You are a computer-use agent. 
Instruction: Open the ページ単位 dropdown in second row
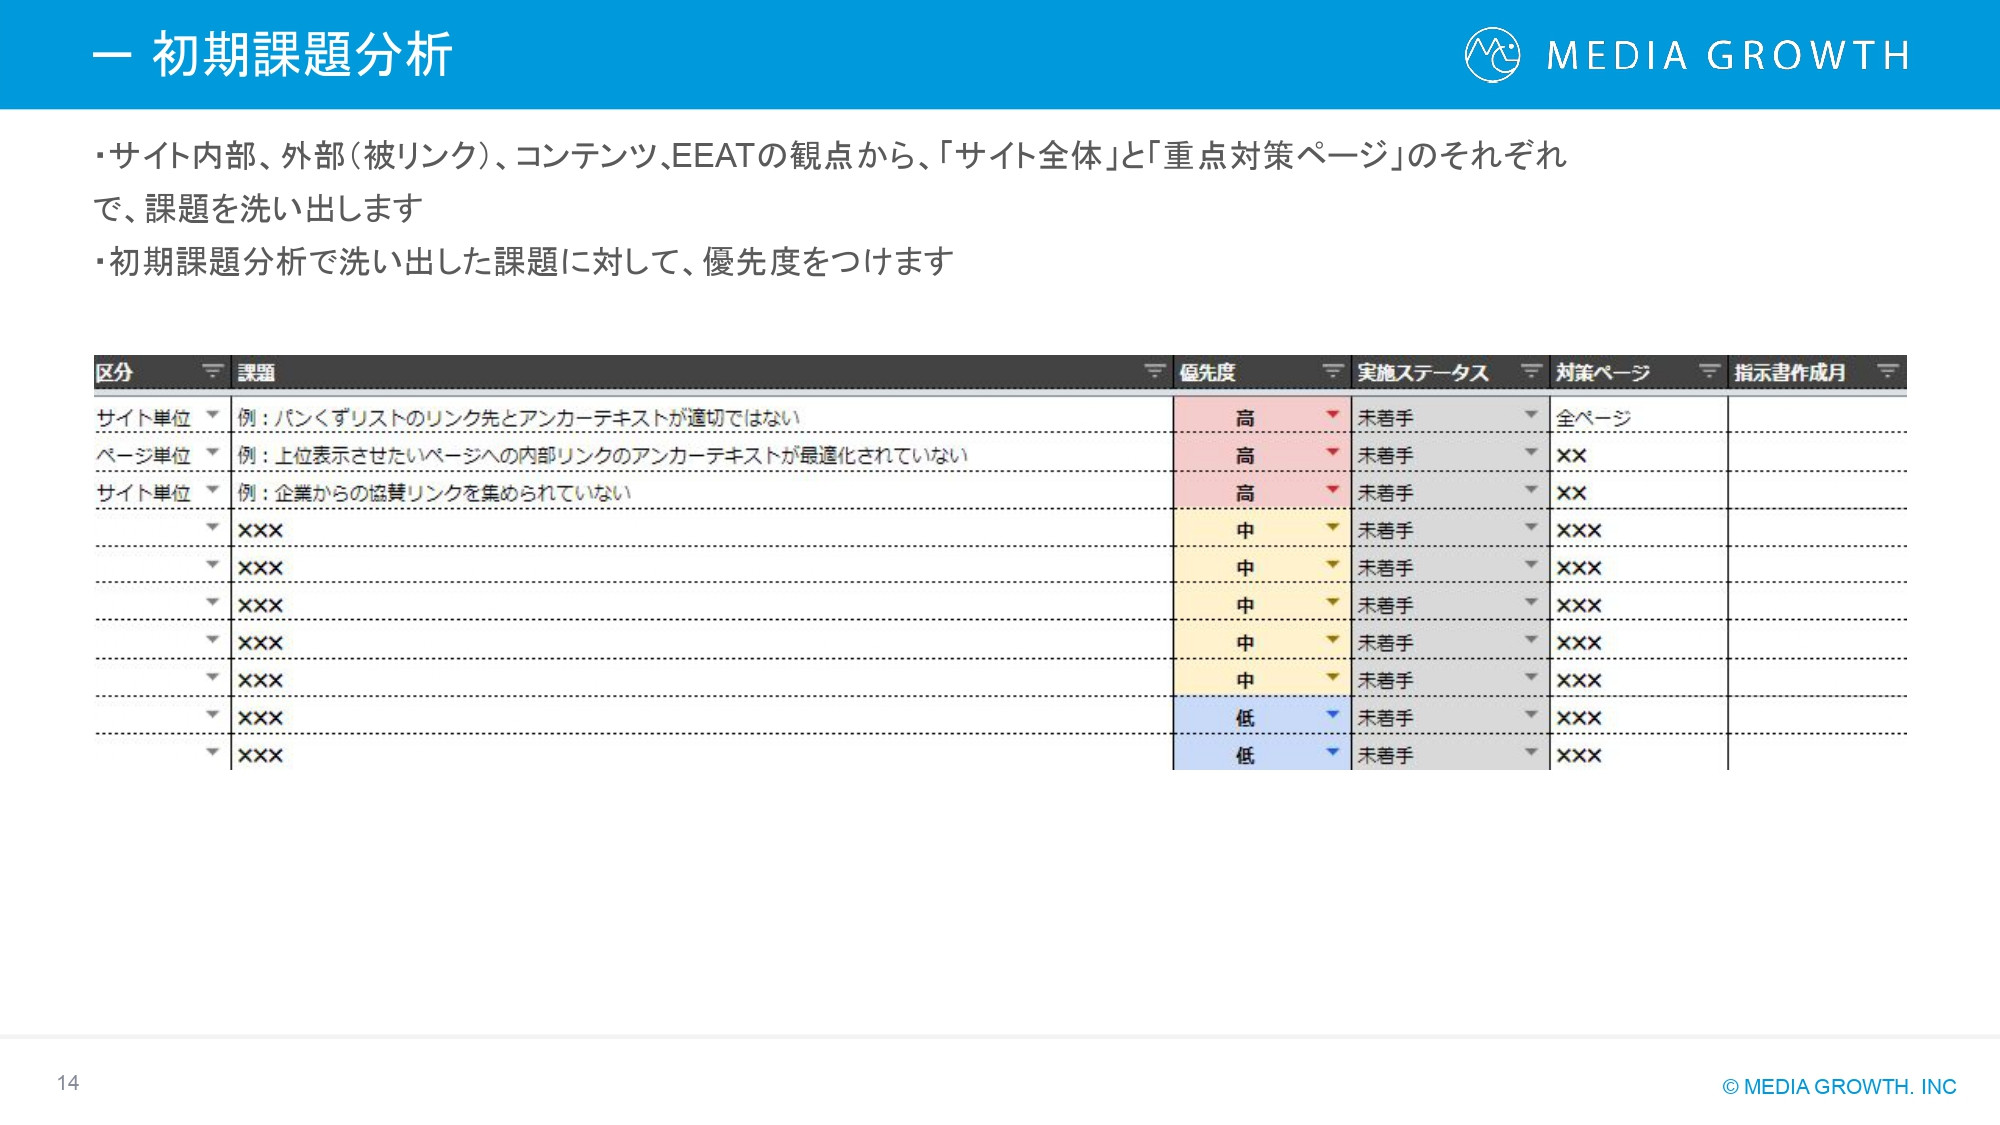[214, 453]
